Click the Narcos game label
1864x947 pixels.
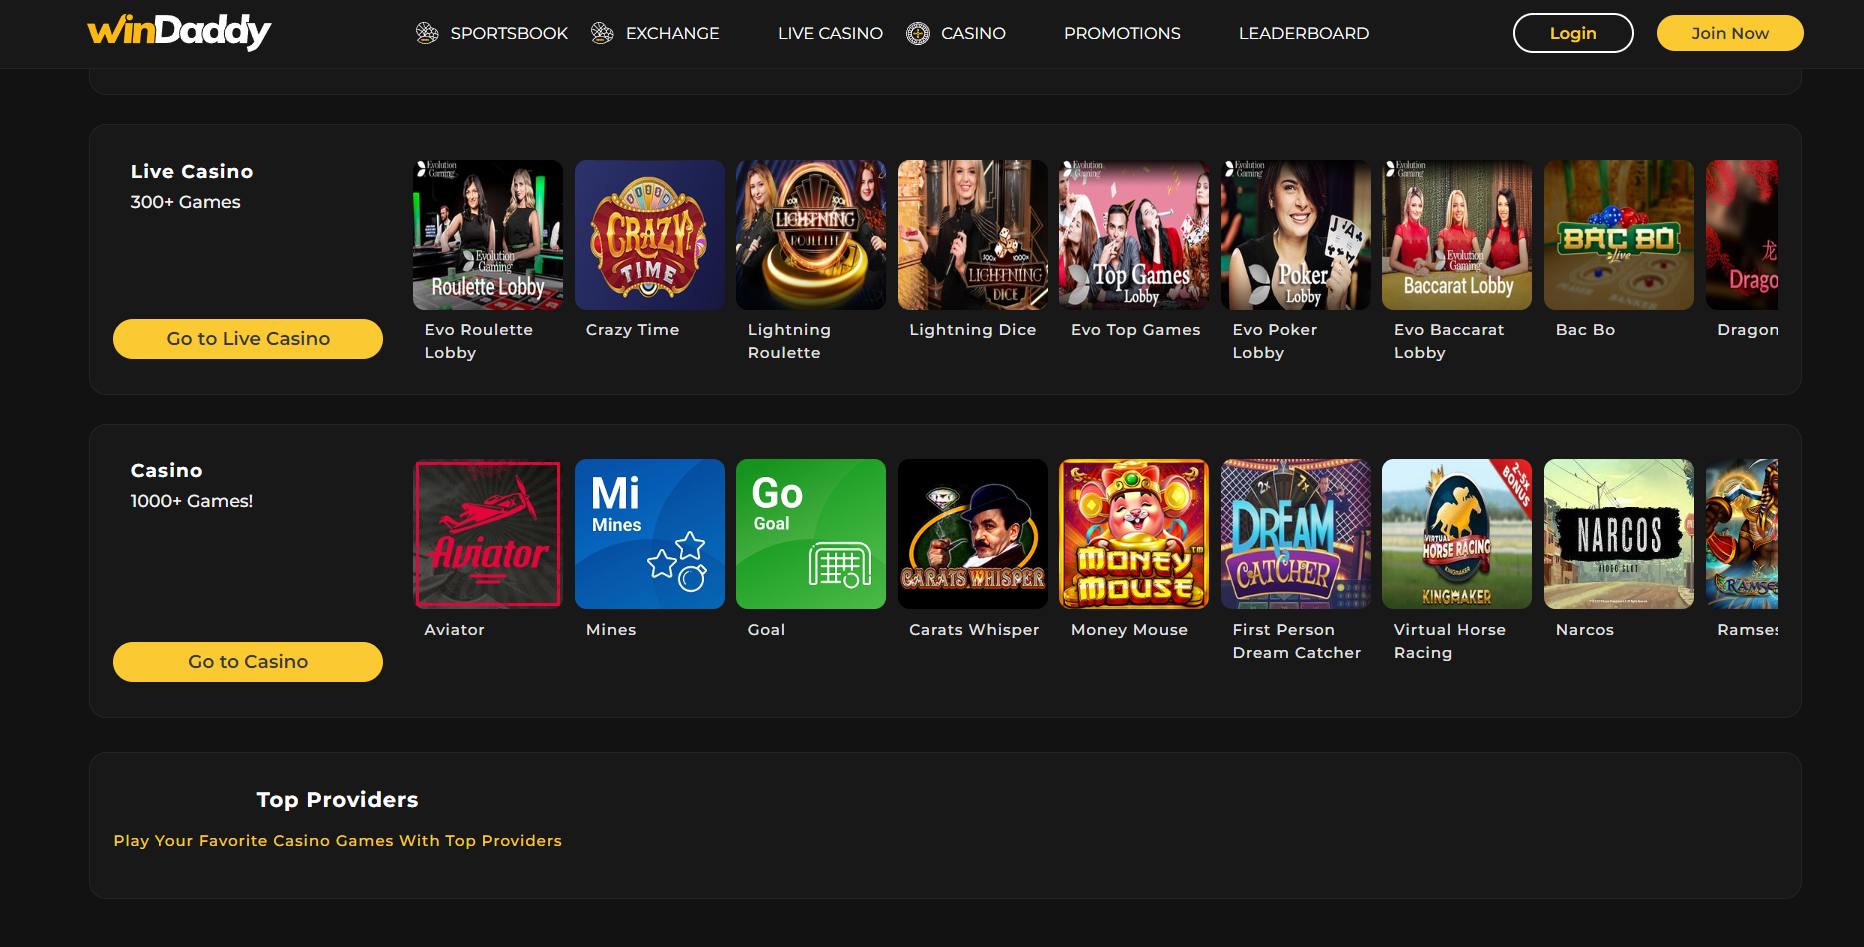tap(1585, 630)
